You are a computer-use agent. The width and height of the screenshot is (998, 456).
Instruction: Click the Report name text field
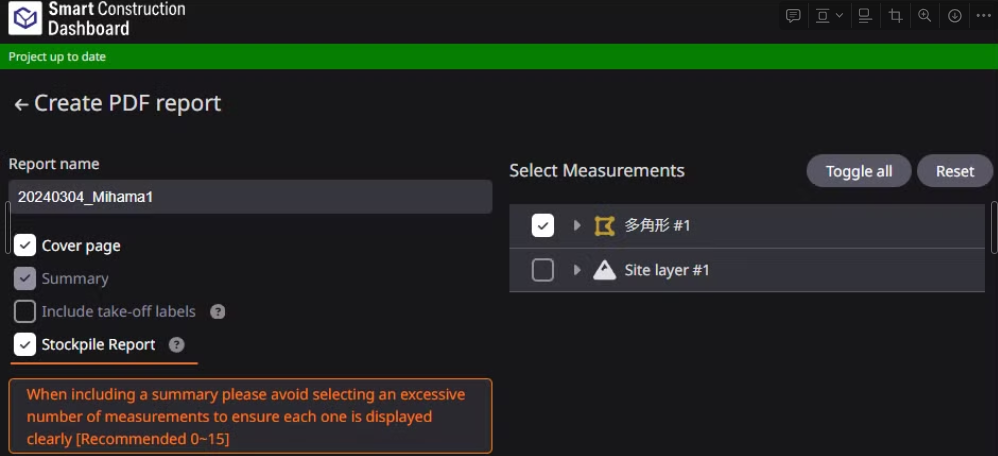coord(250,197)
